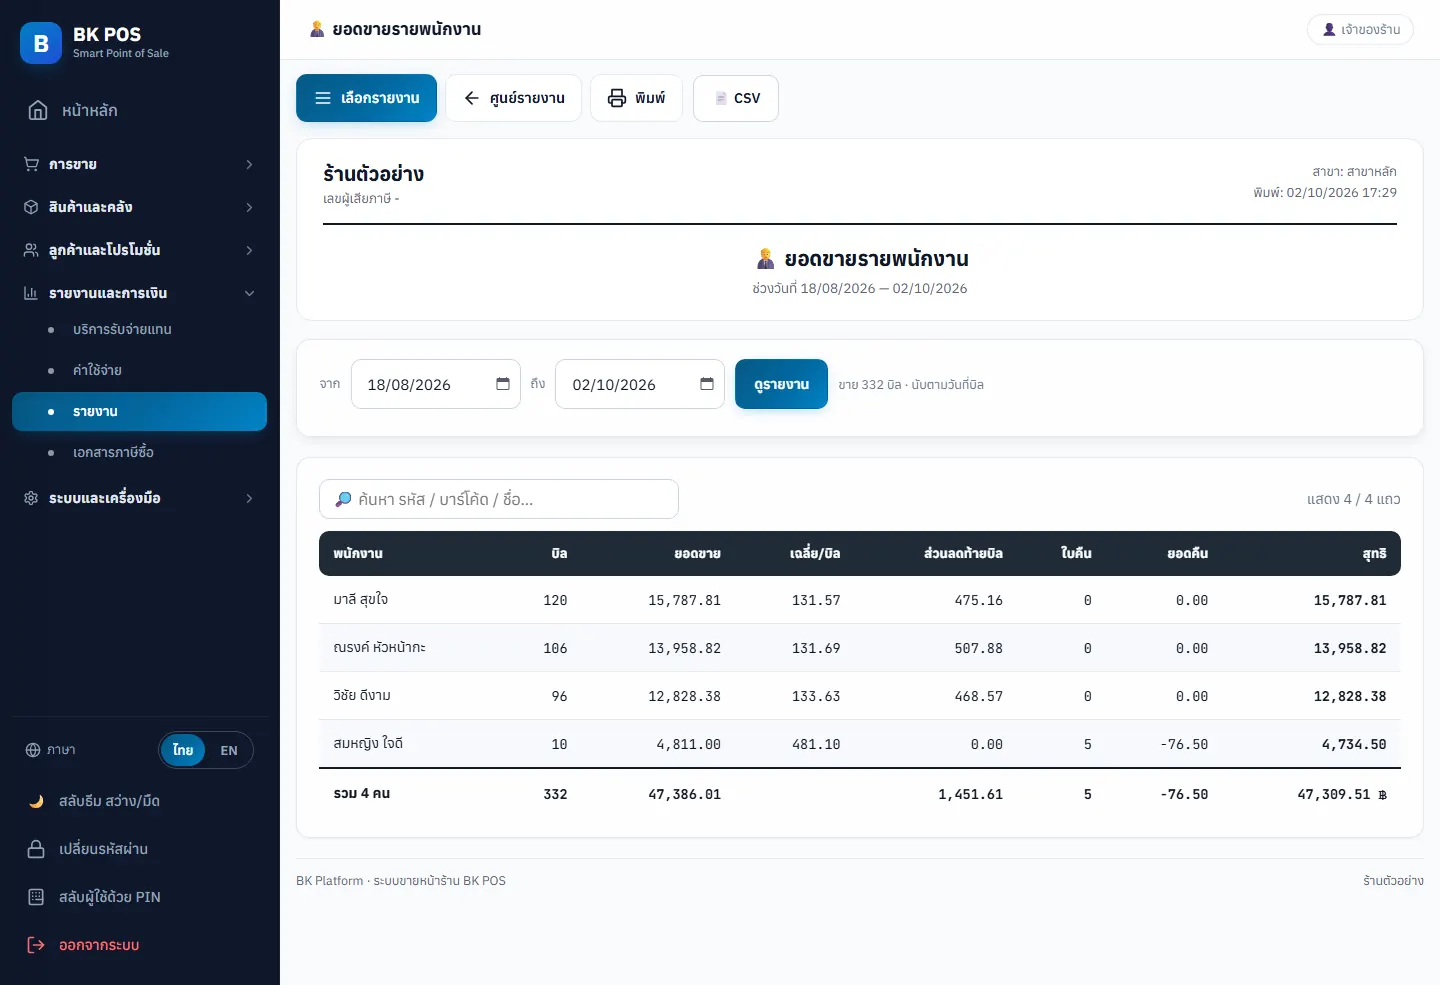Click the home icon beside หน้าหลัก
The height and width of the screenshot is (985, 1440).
click(38, 110)
